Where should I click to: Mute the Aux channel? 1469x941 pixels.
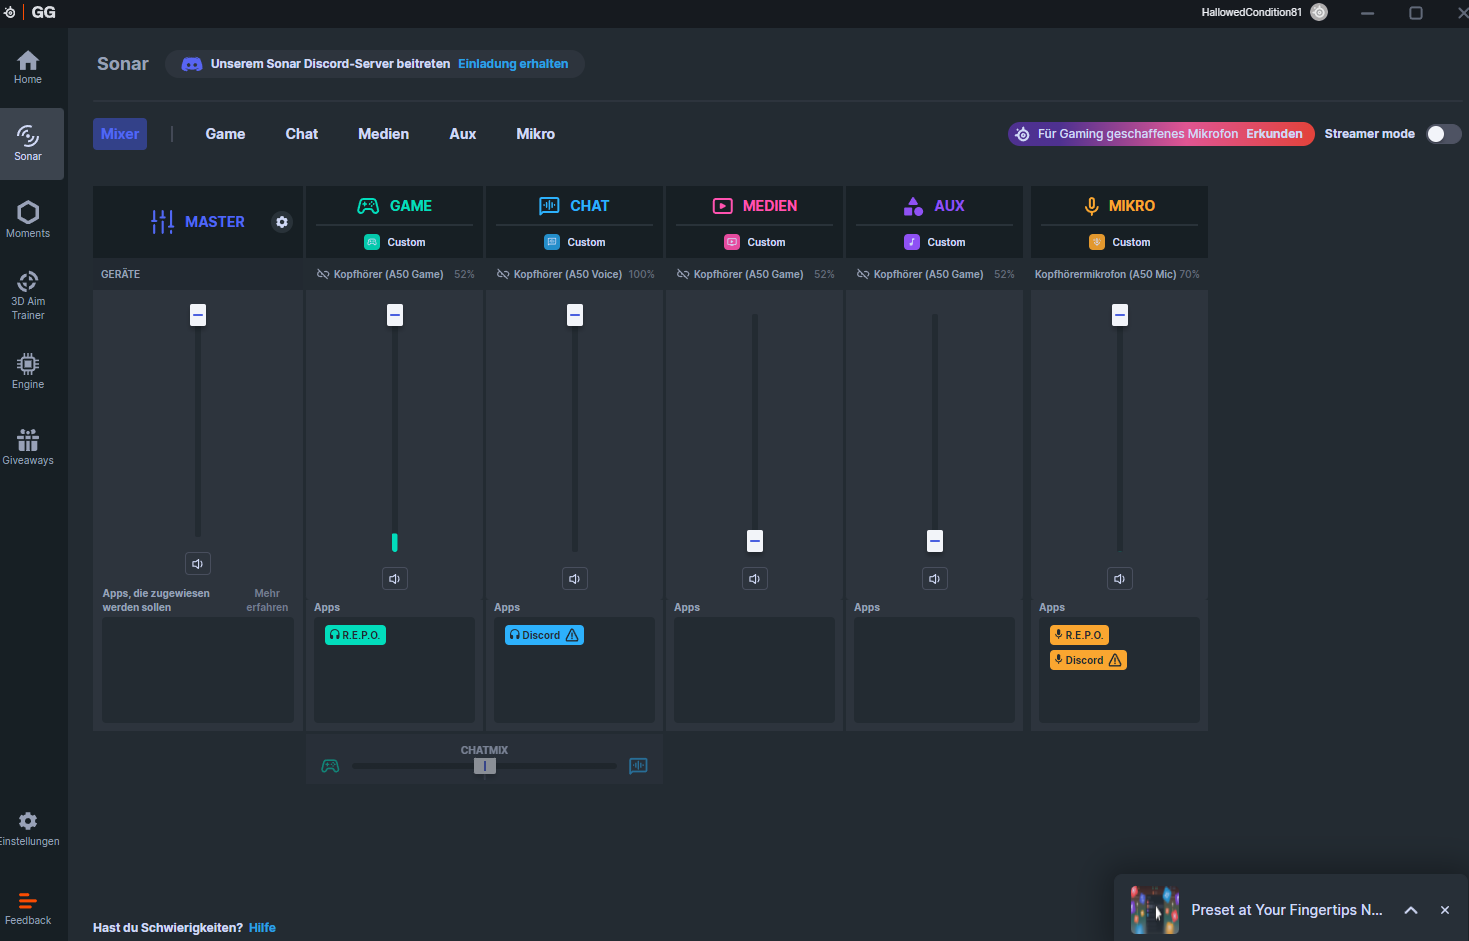(x=935, y=579)
